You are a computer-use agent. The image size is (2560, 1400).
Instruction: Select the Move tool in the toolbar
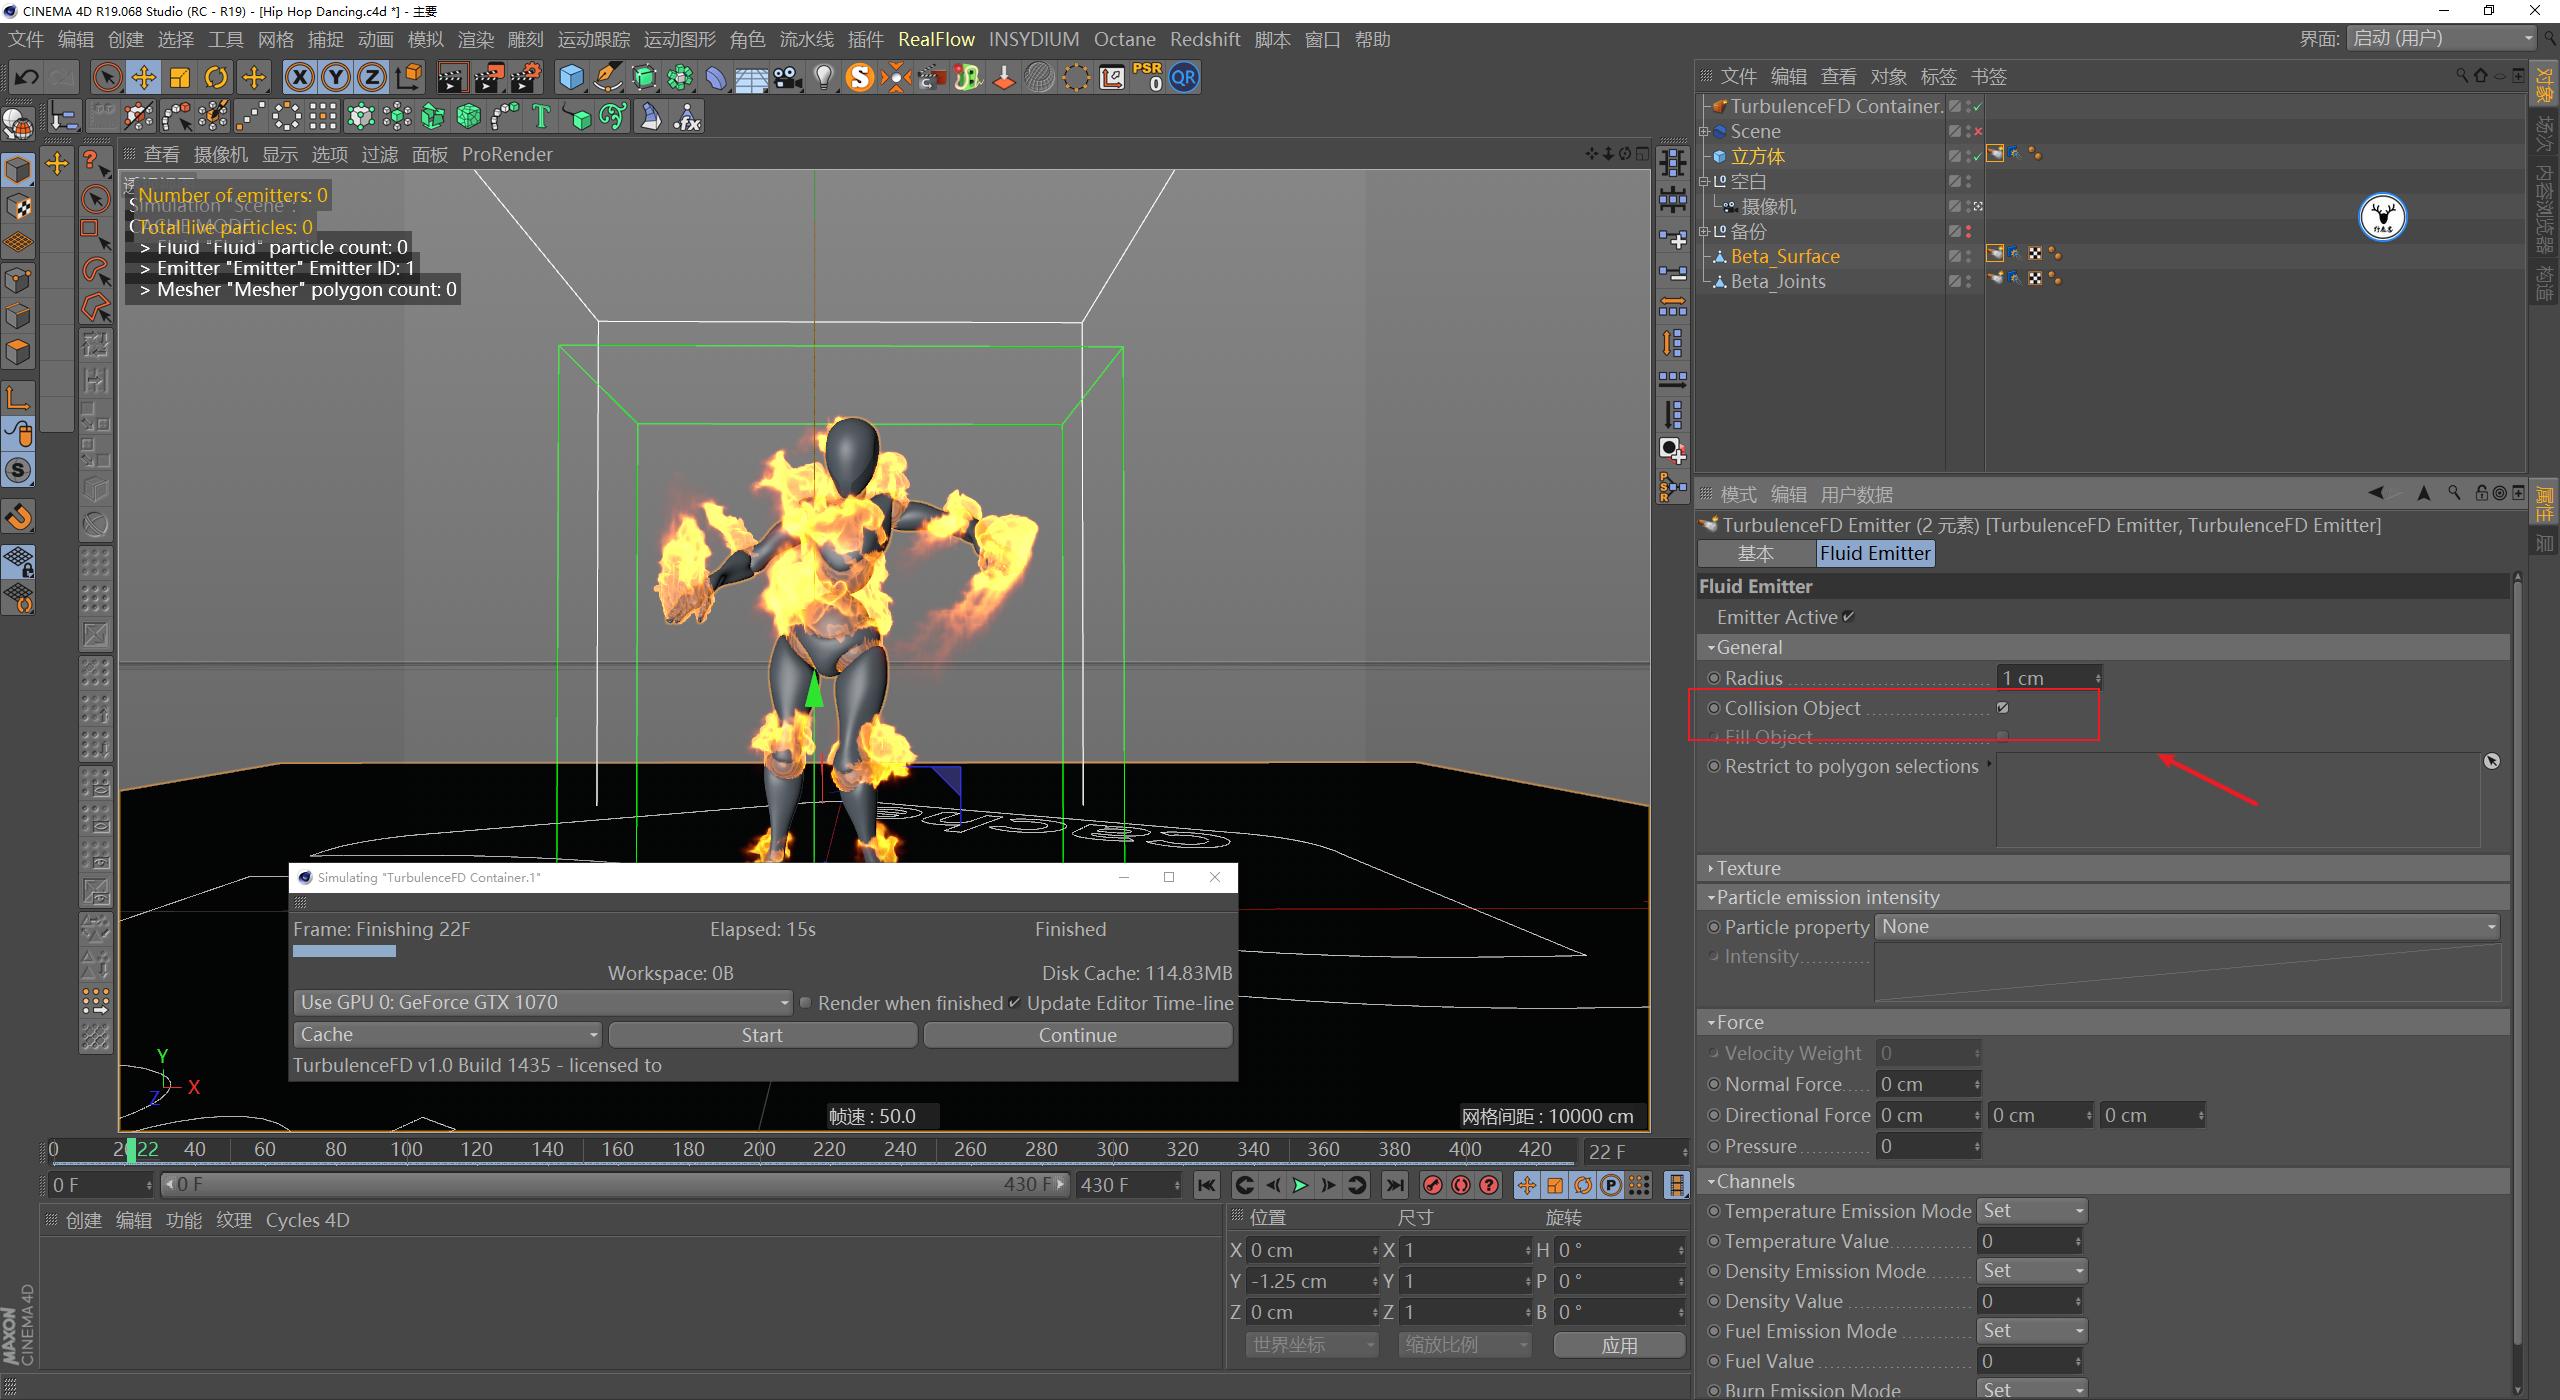point(143,77)
